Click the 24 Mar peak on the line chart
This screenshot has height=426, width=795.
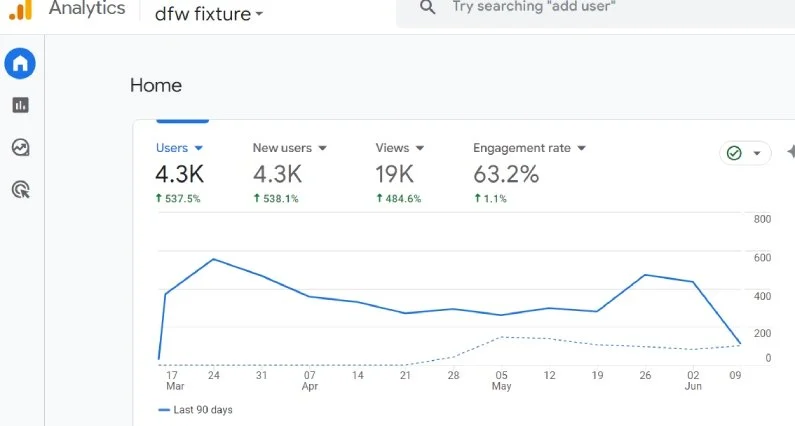click(213, 259)
